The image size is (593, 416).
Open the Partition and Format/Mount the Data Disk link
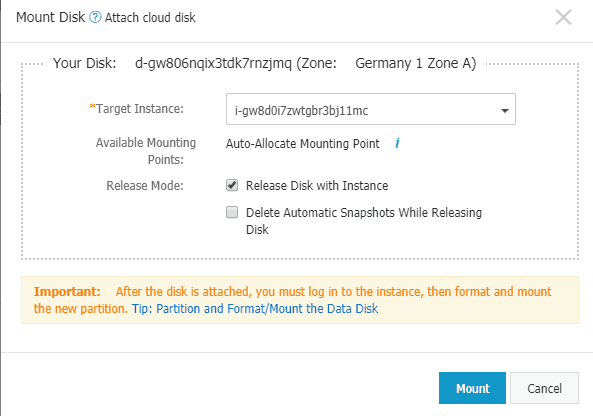tap(267, 309)
